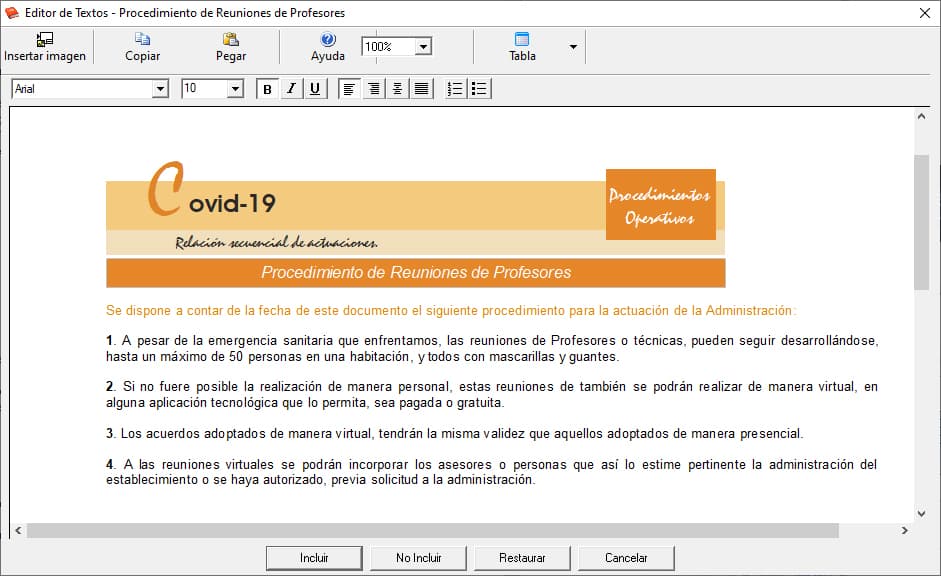Align text to the left

[x=349, y=89]
